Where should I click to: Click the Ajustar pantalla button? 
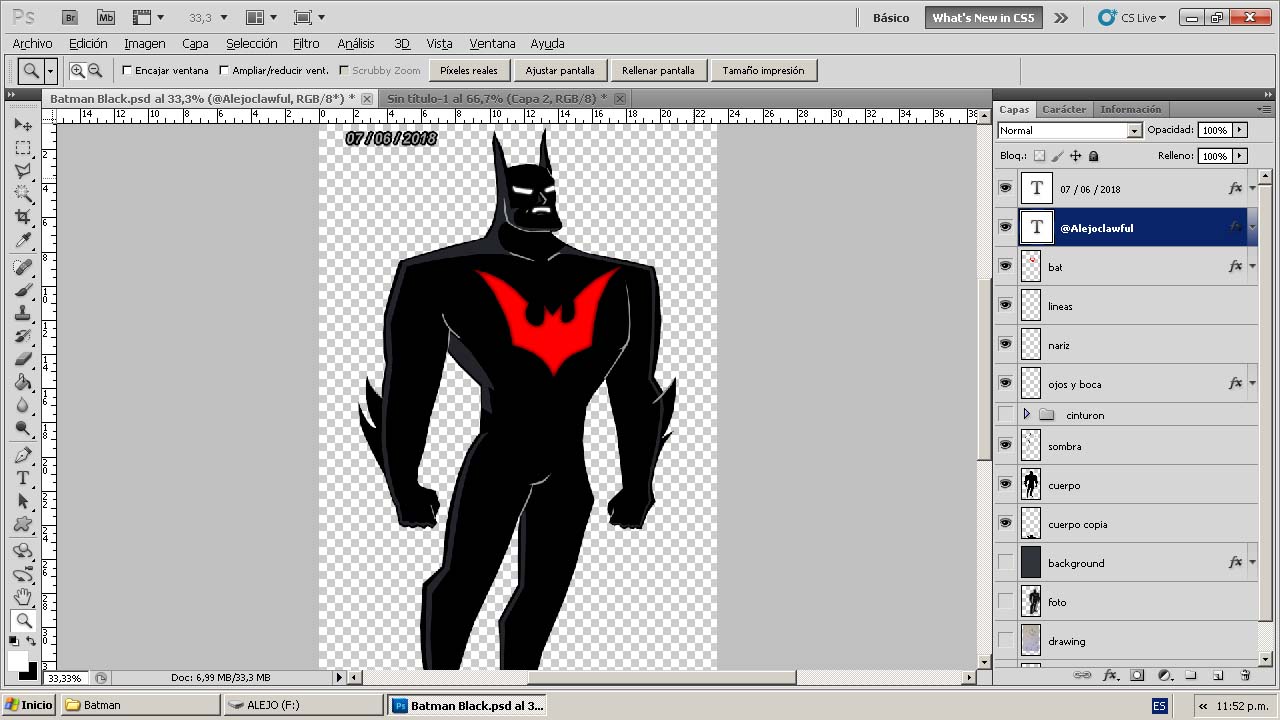click(x=559, y=71)
